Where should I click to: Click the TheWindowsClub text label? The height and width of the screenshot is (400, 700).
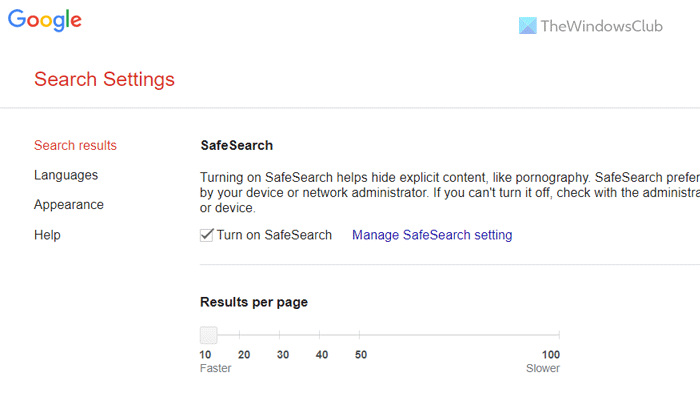[x=594, y=27]
